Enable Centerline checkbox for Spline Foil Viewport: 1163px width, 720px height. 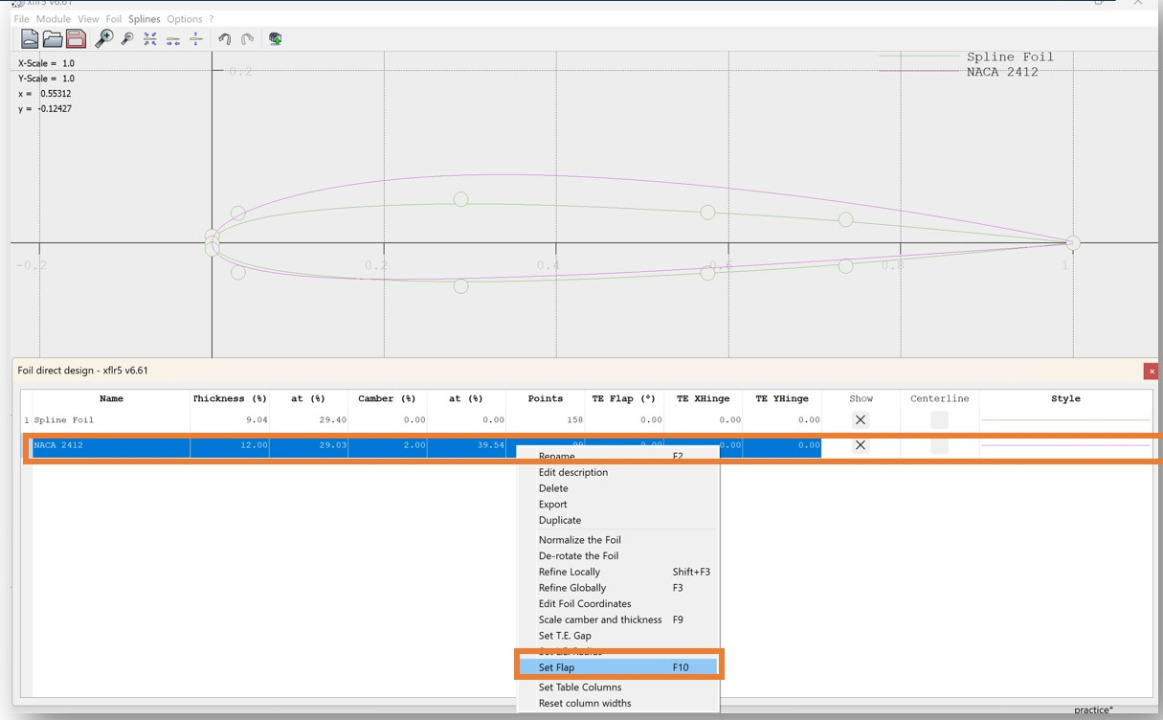point(939,420)
